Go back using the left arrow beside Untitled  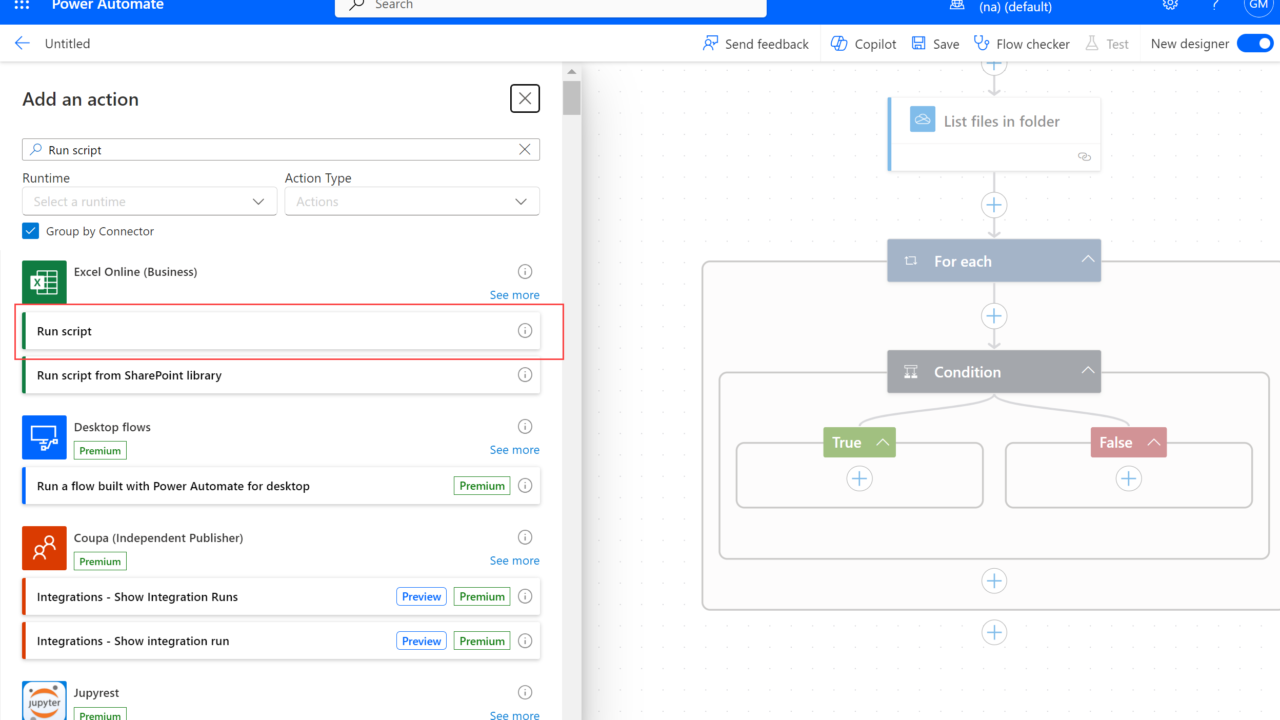click(22, 43)
